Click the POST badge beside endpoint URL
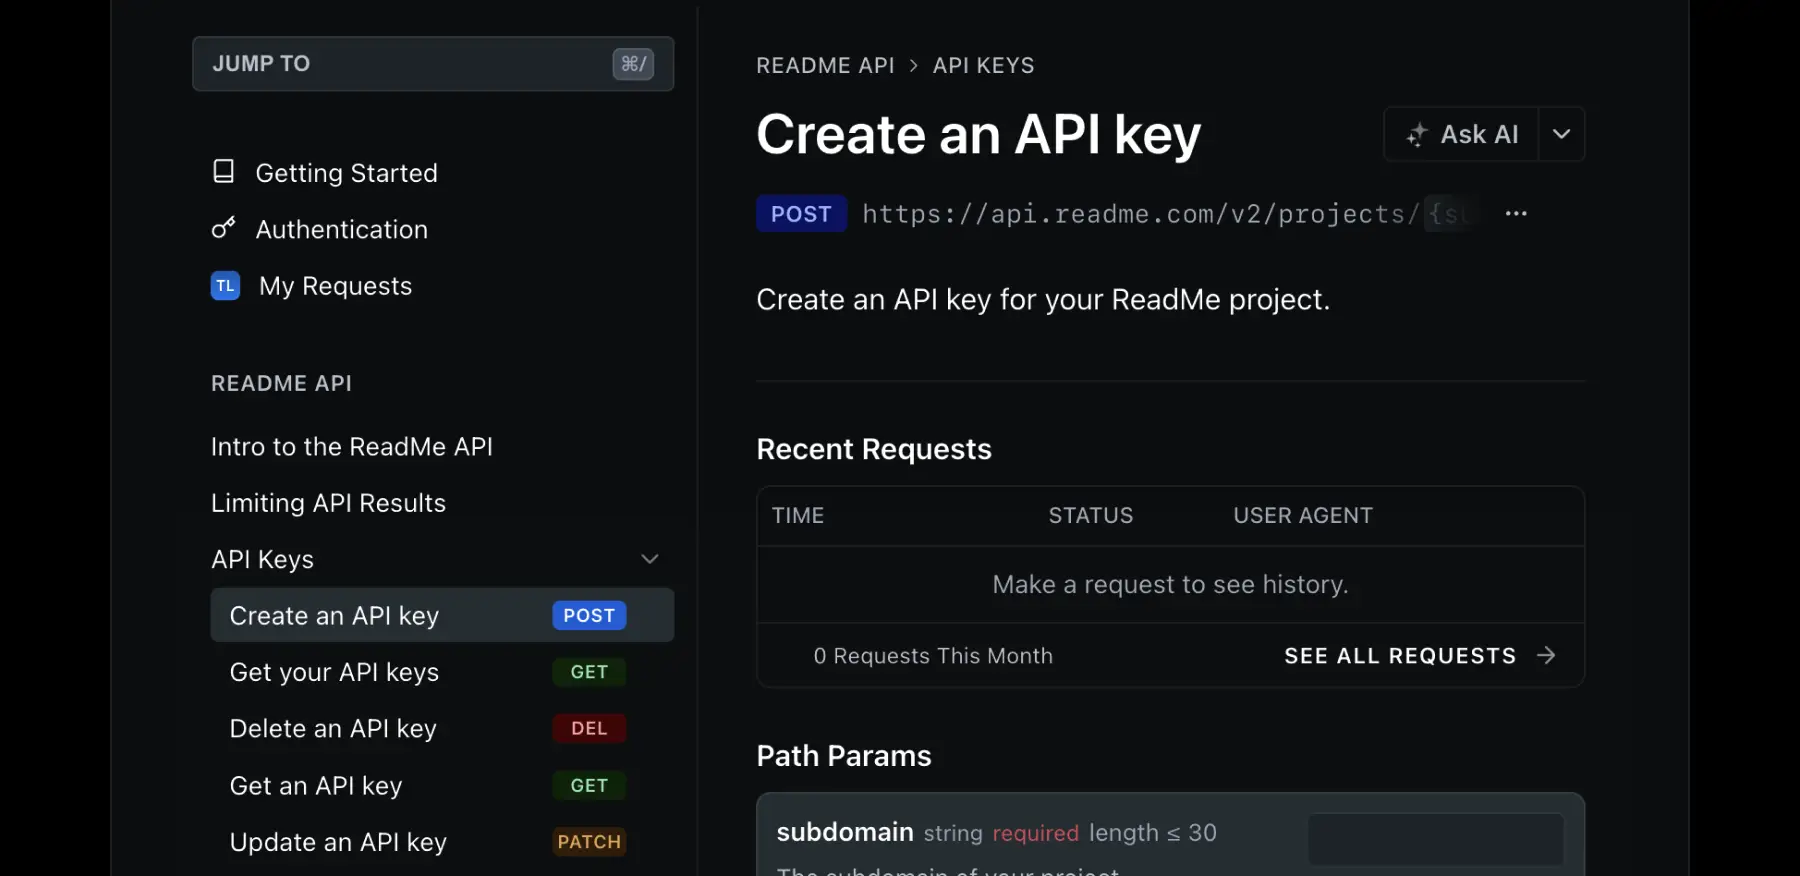Viewport: 1800px width, 876px height. point(801,214)
